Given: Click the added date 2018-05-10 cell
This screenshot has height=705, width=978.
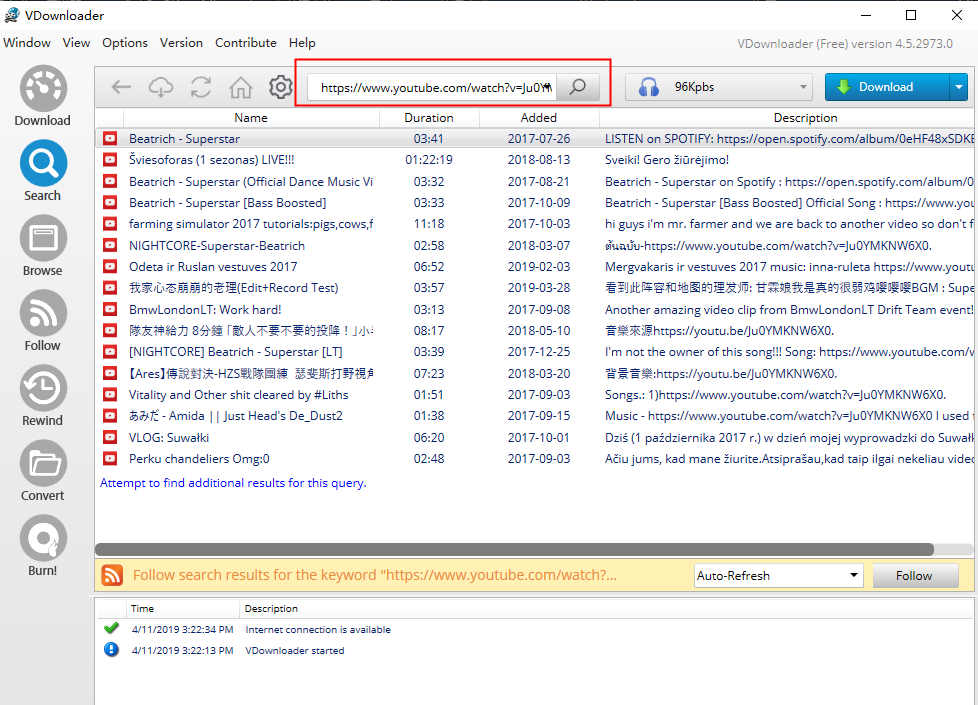Looking at the screenshot, I should (539, 331).
